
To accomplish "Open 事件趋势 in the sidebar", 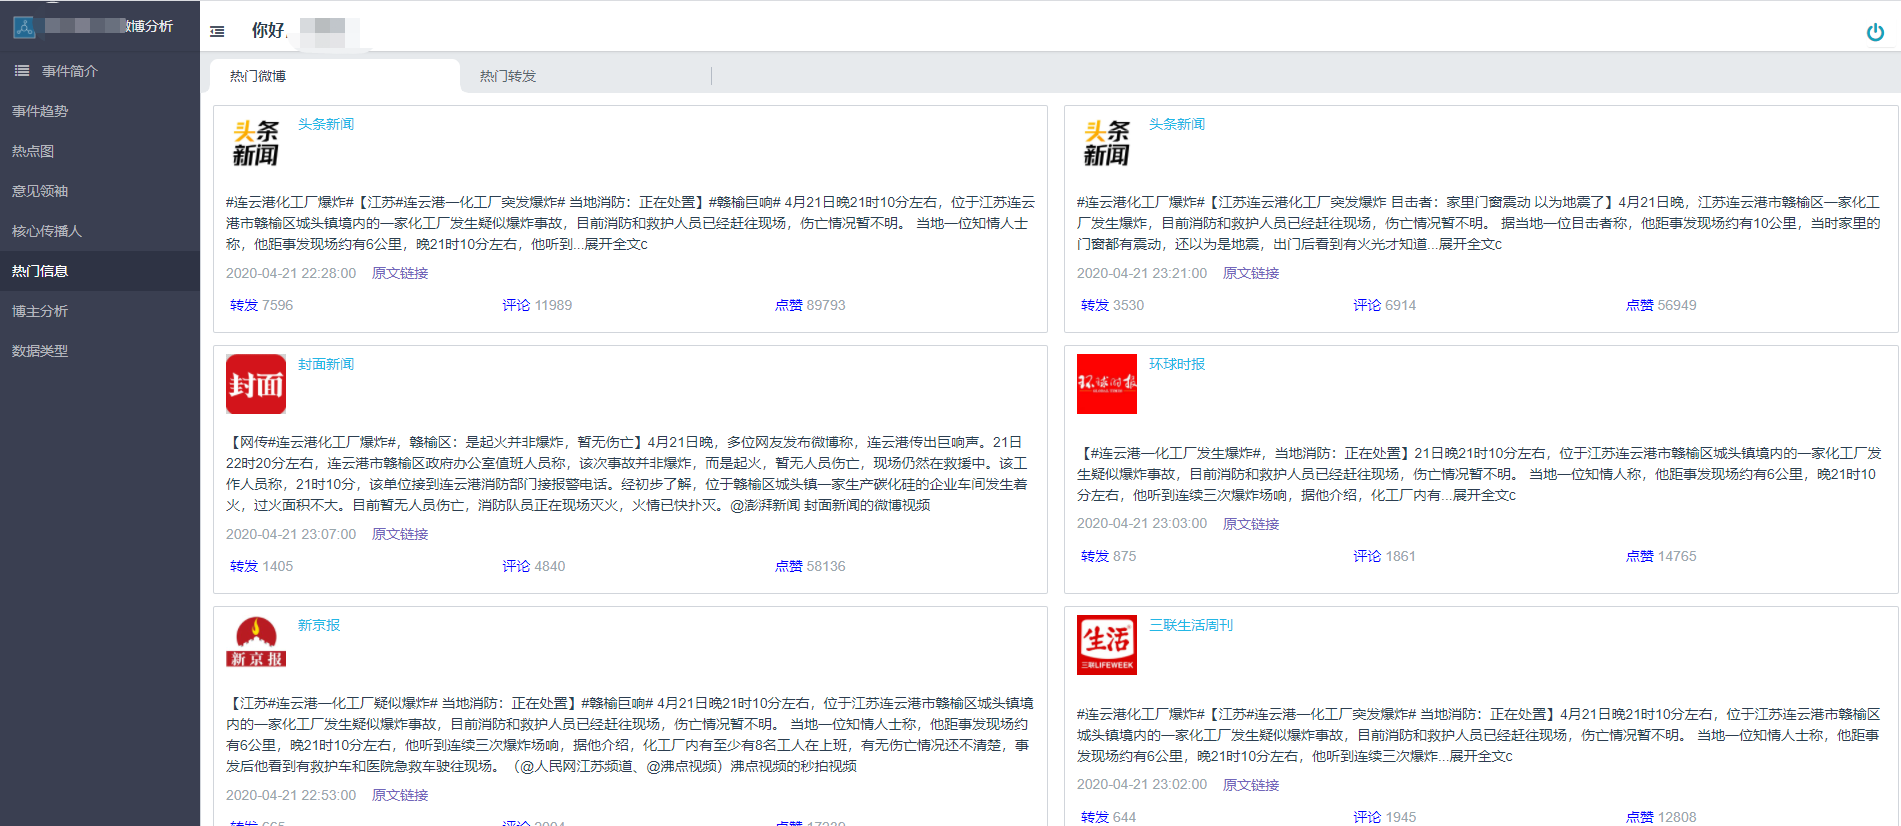I will pyautogui.click(x=40, y=111).
